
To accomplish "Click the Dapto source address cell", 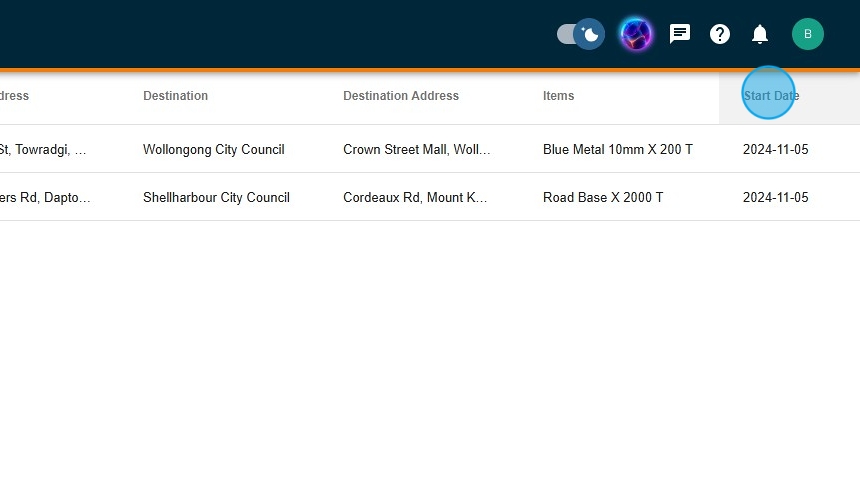I will (45, 198).
